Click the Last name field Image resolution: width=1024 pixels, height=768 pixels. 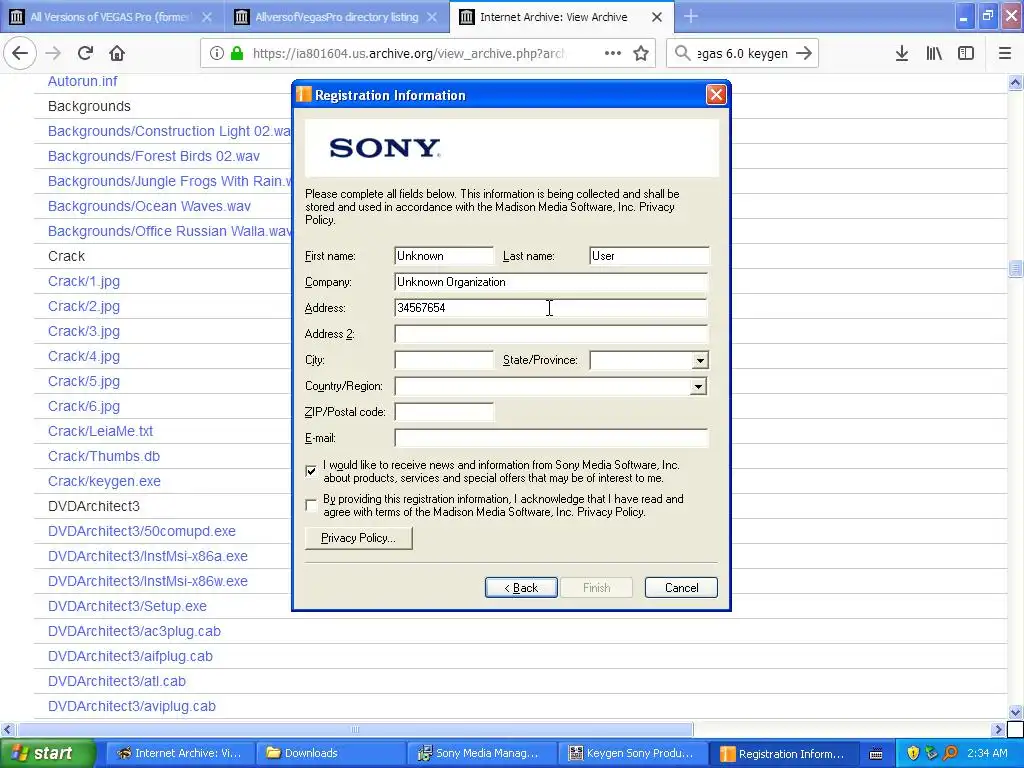point(649,256)
